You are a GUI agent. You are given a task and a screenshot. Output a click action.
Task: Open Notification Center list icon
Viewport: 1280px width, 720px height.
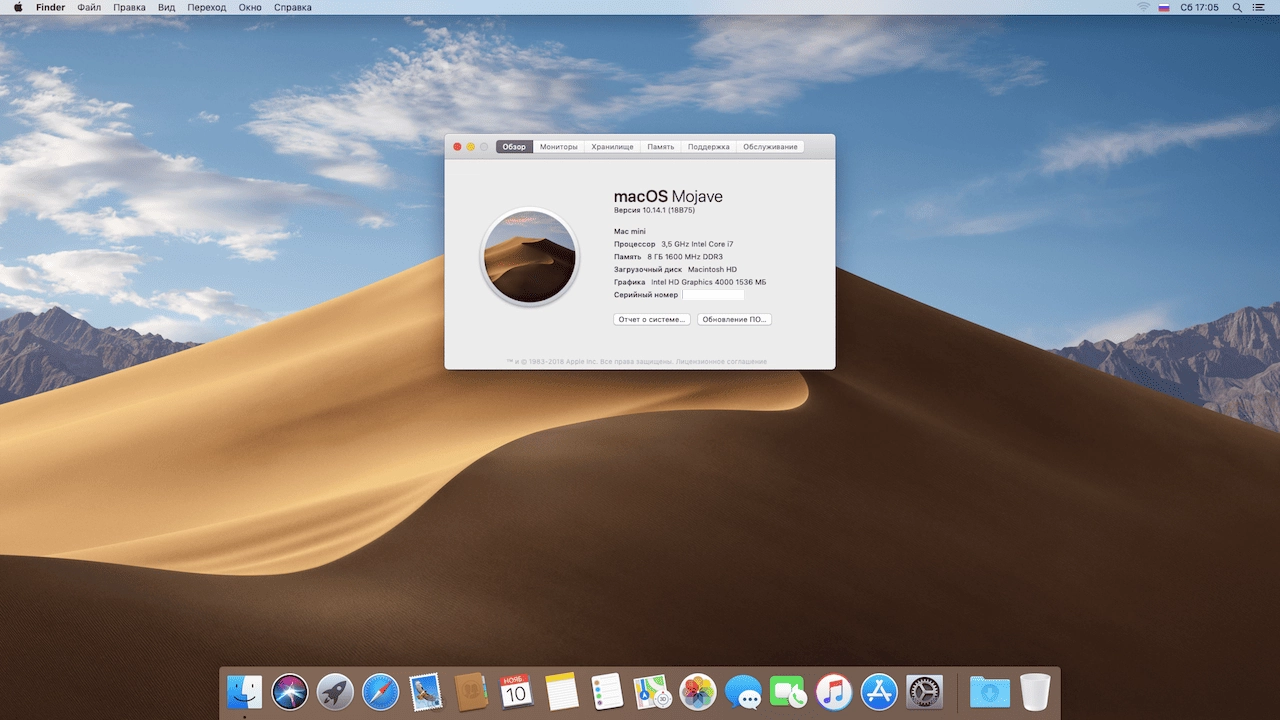pos(1259,7)
